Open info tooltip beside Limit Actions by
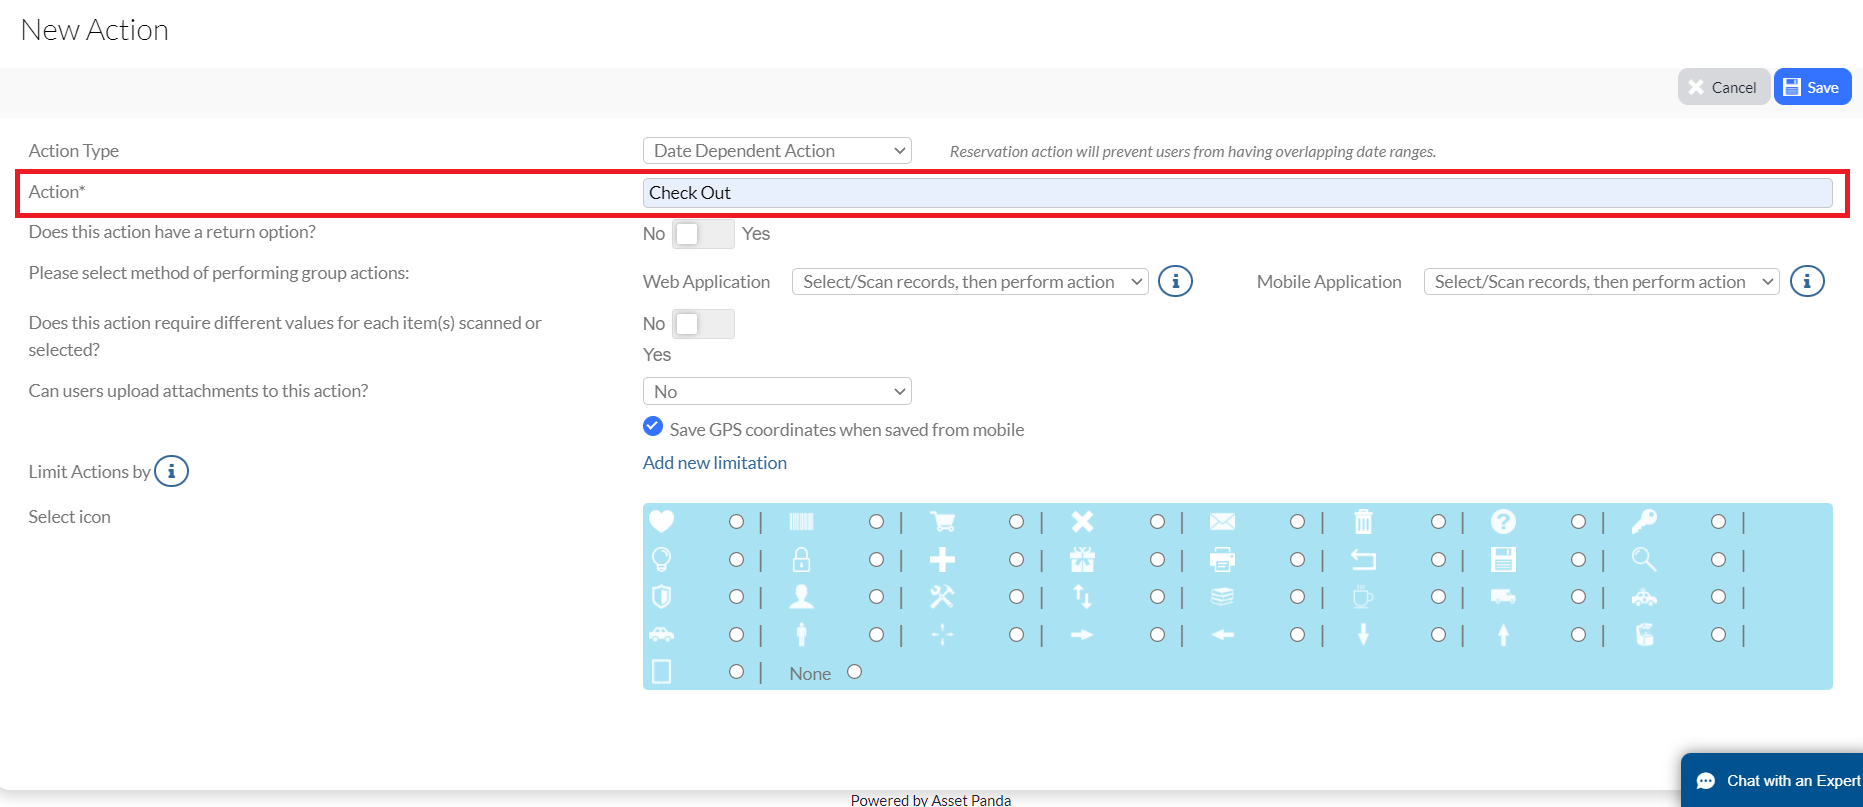1863x807 pixels. click(x=171, y=471)
